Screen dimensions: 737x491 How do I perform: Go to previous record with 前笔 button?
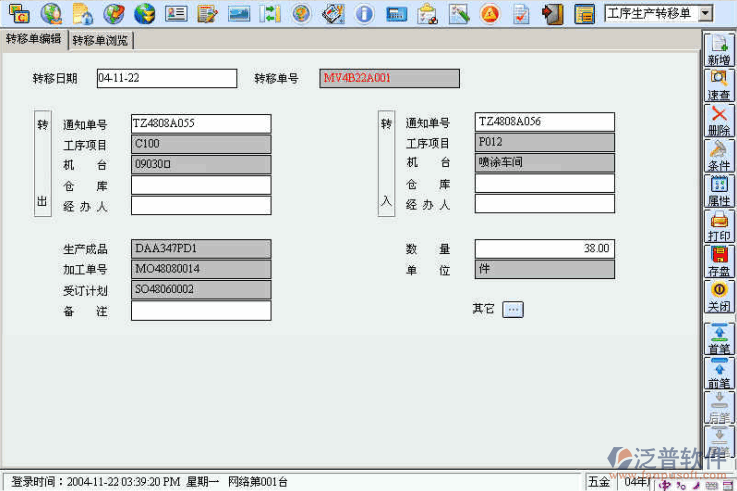[718, 373]
